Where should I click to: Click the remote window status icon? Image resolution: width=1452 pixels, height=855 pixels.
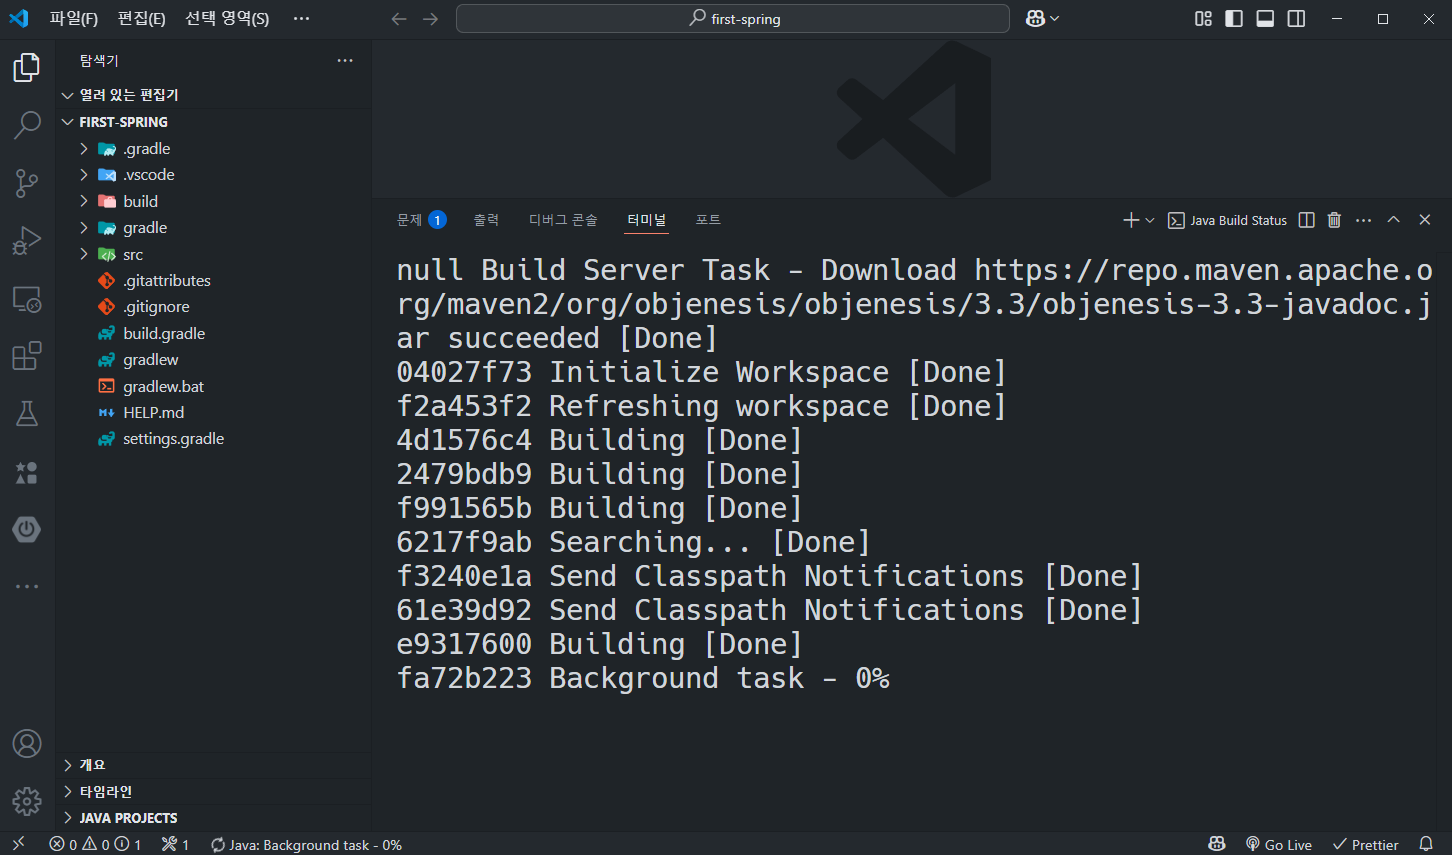pyautogui.click(x=18, y=844)
